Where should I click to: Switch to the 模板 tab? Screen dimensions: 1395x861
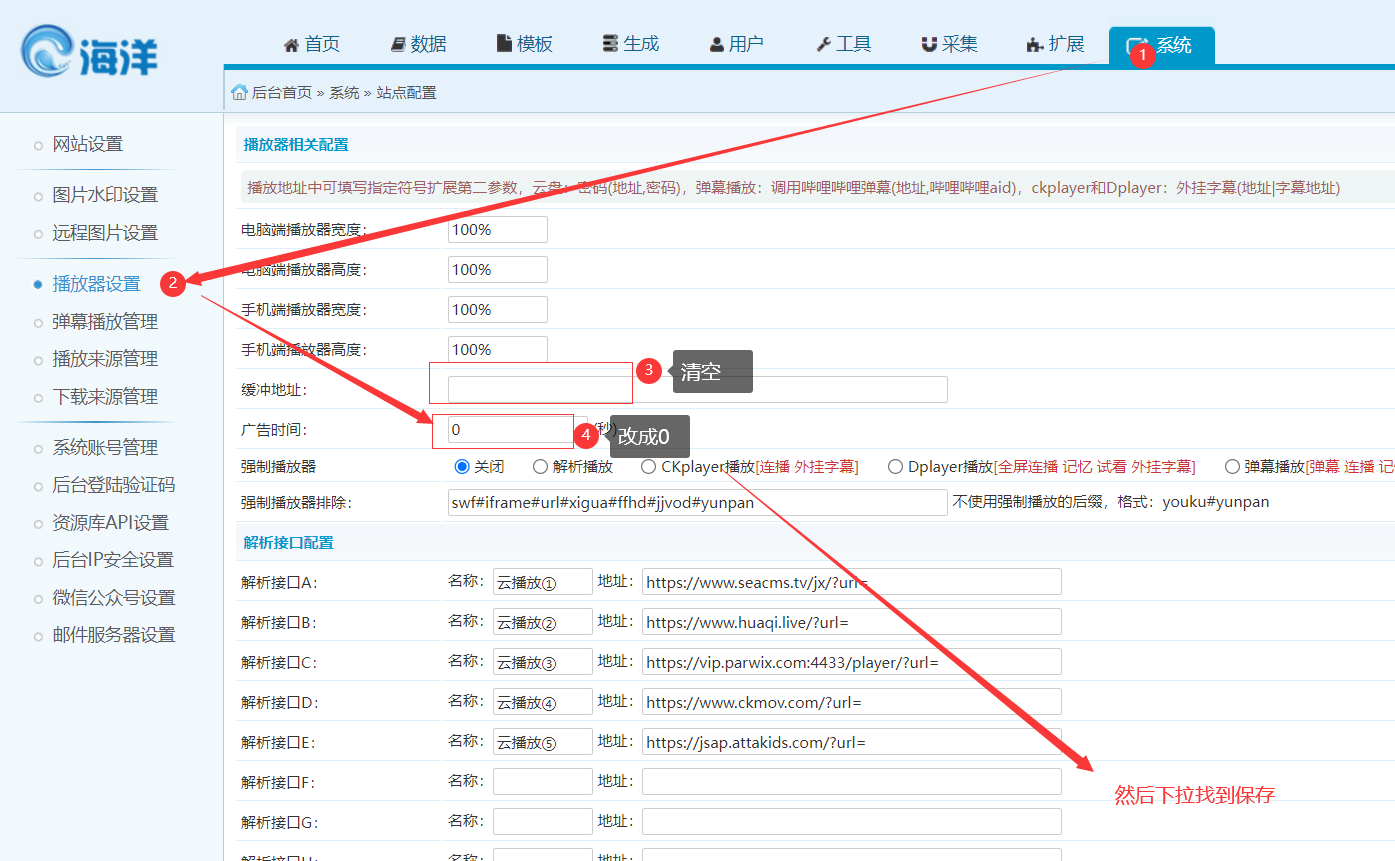(524, 44)
